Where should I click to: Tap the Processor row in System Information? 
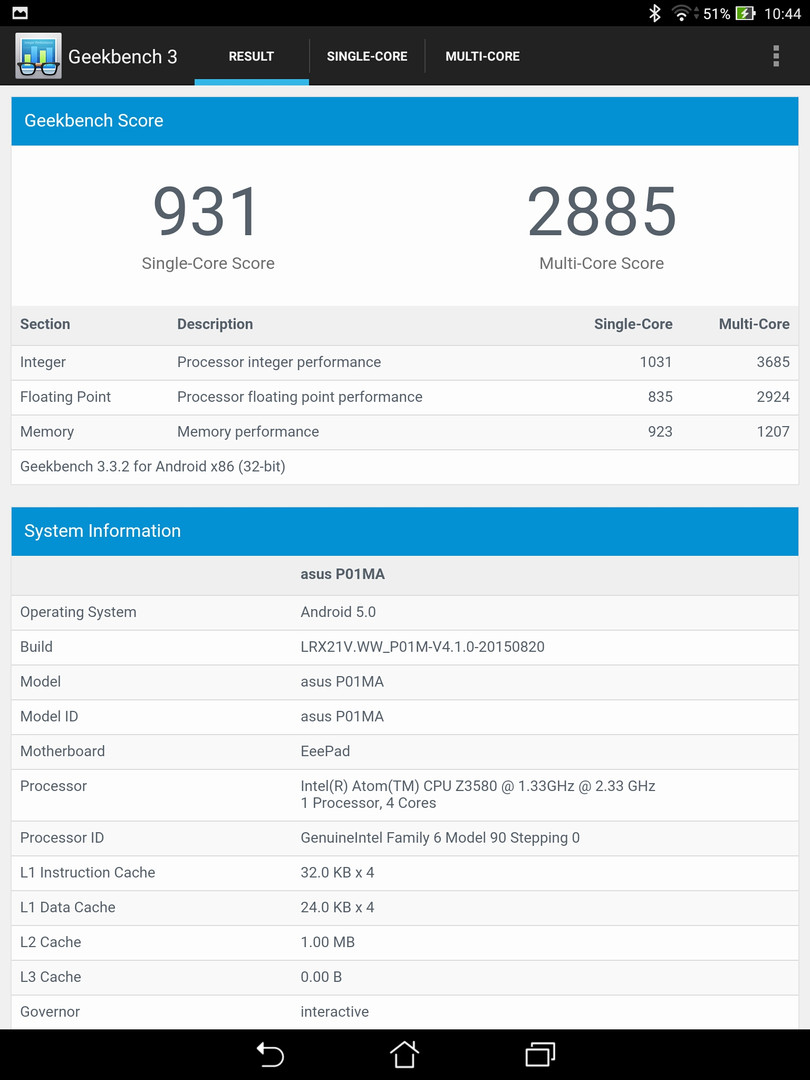coord(404,794)
